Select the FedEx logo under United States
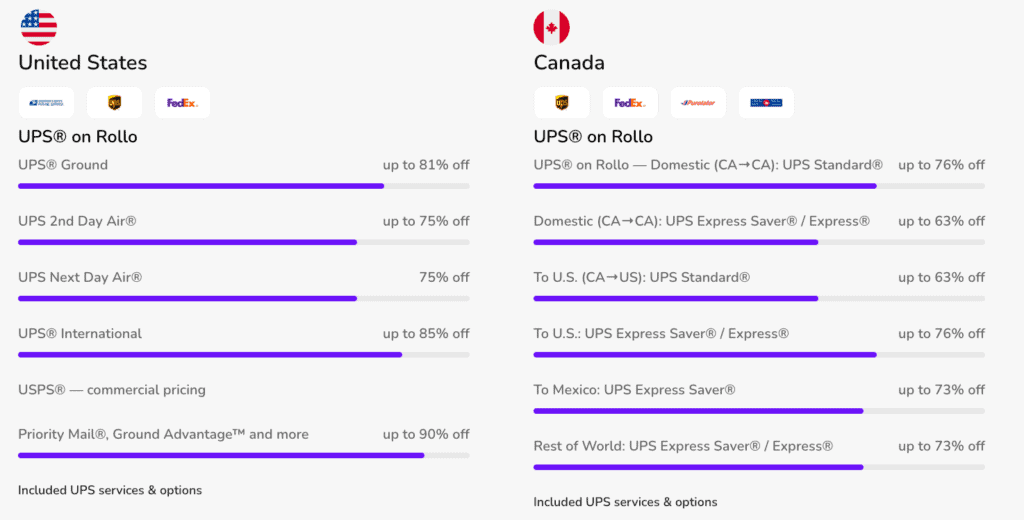Screen dimensions: 1024x520 tap(182, 102)
